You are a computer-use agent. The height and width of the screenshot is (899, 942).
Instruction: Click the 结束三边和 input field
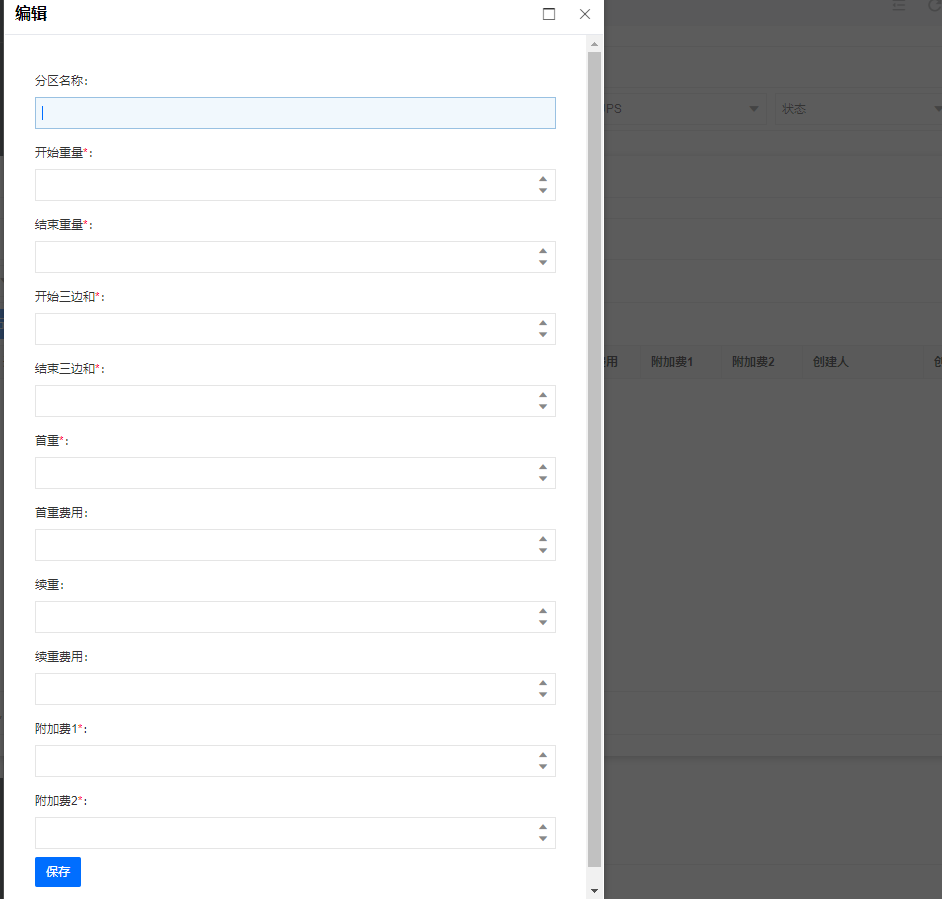pos(295,401)
